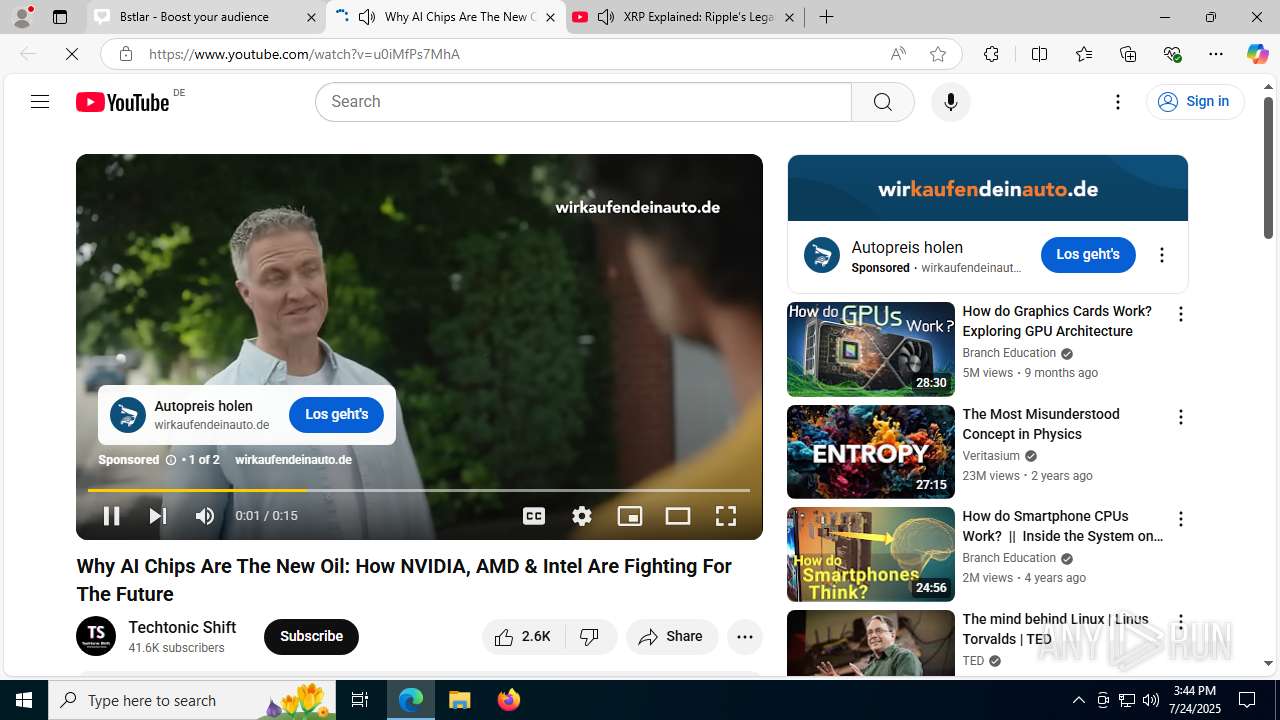Add this page to favorites
Viewport: 1280px width, 720px height.
(938, 54)
